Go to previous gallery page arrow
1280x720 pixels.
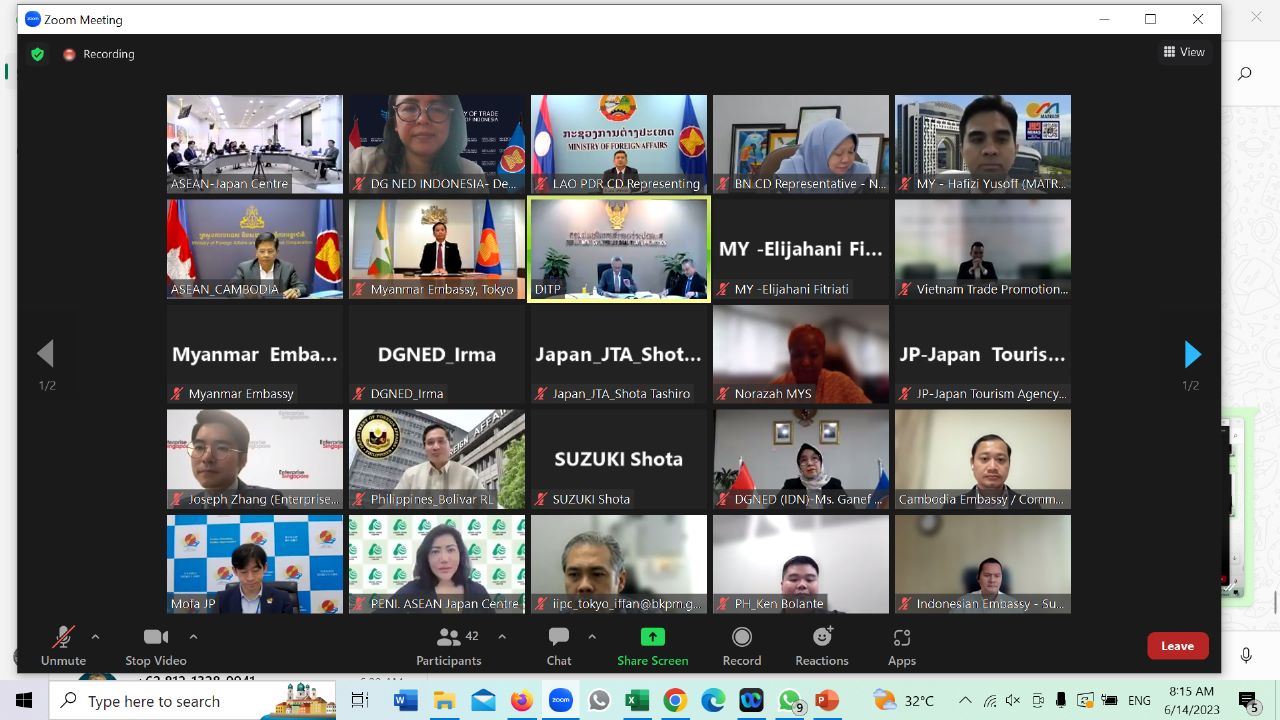pyautogui.click(x=46, y=353)
